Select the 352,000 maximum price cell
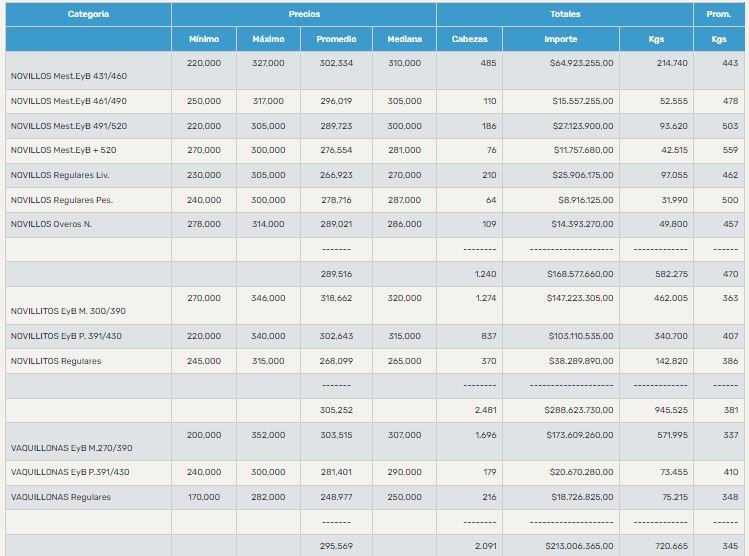 pos(268,435)
